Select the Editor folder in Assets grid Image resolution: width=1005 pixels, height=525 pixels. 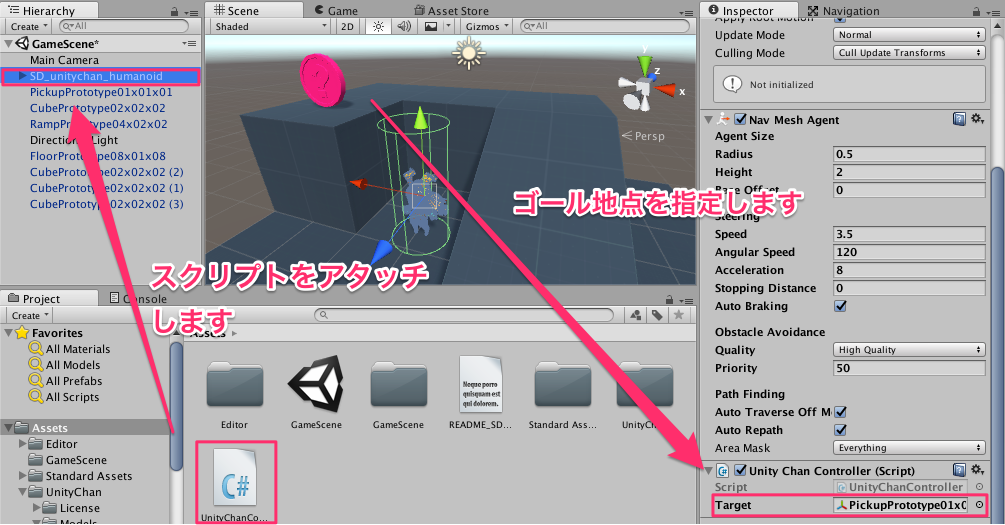pos(235,385)
